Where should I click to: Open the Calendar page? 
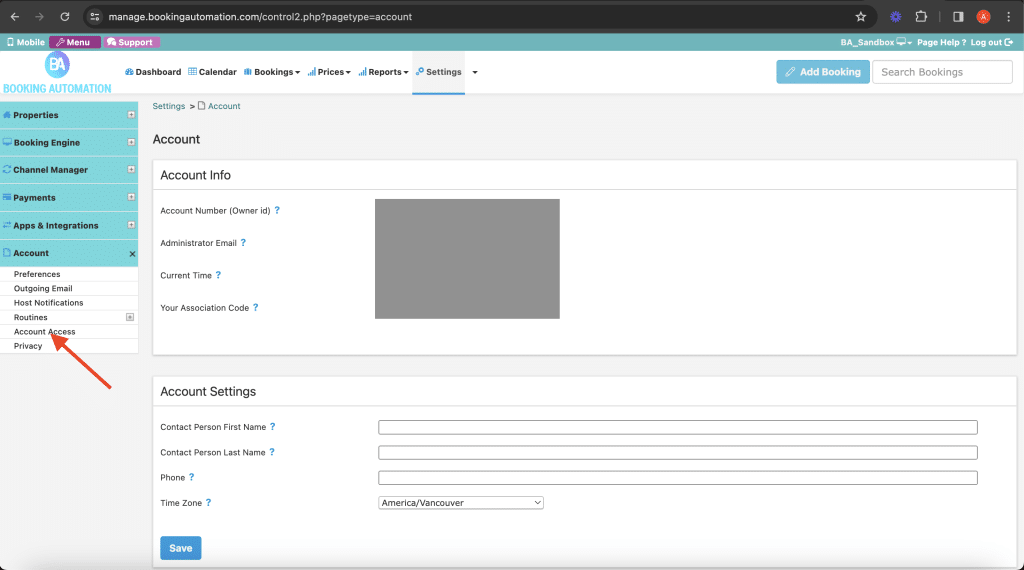tap(212, 72)
